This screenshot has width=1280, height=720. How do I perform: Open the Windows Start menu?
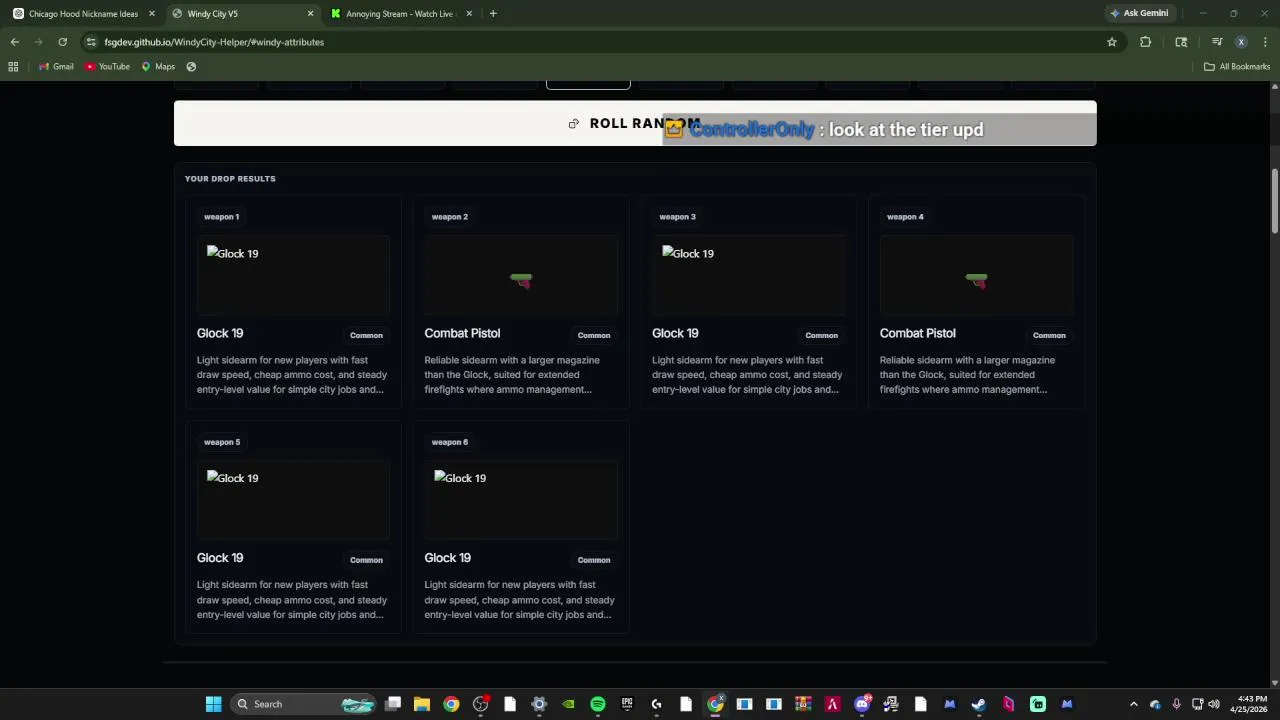(213, 704)
